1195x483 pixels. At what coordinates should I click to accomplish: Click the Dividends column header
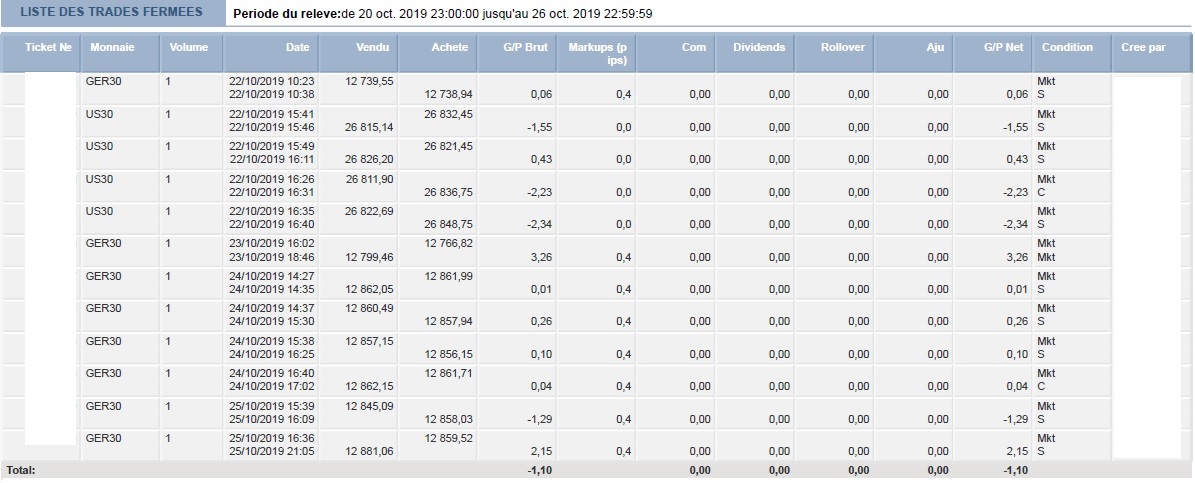755,53
